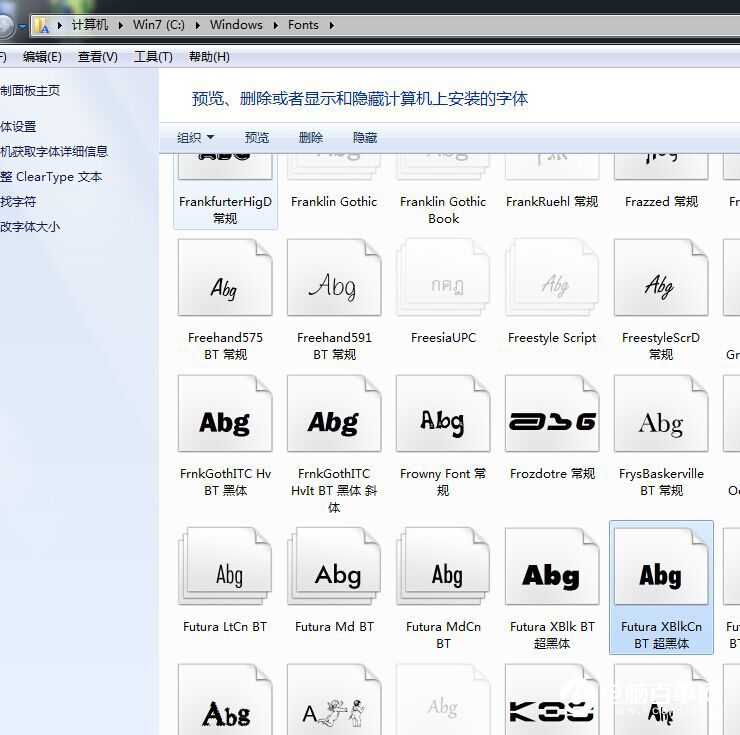Select the Frozdotre font icon

click(552, 413)
